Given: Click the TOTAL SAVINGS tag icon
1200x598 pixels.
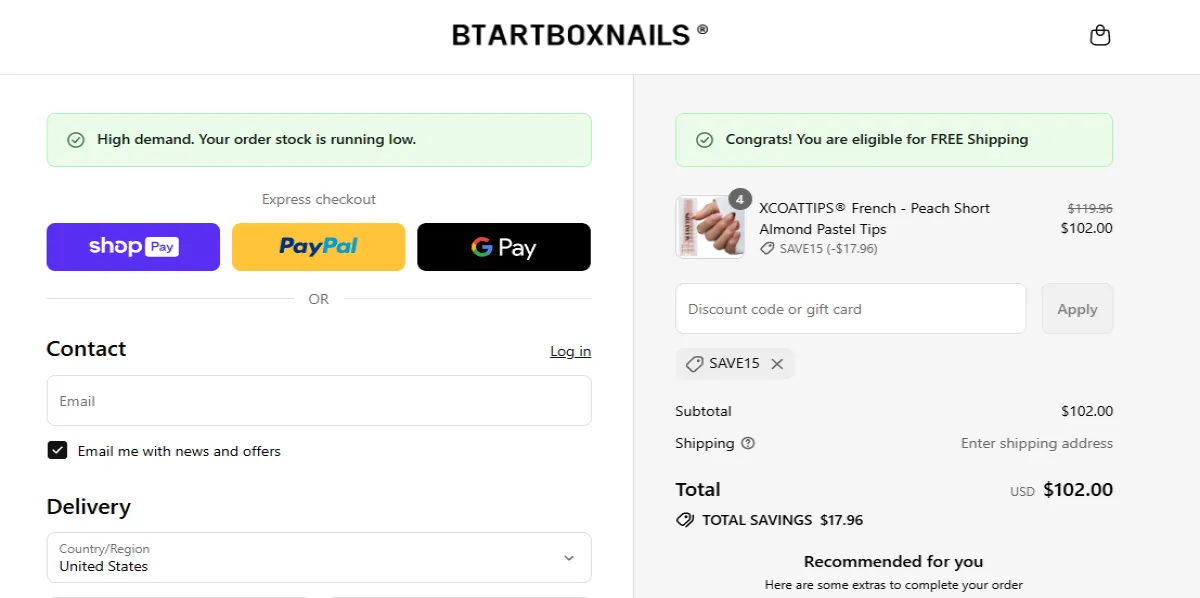Looking at the screenshot, I should pos(685,519).
